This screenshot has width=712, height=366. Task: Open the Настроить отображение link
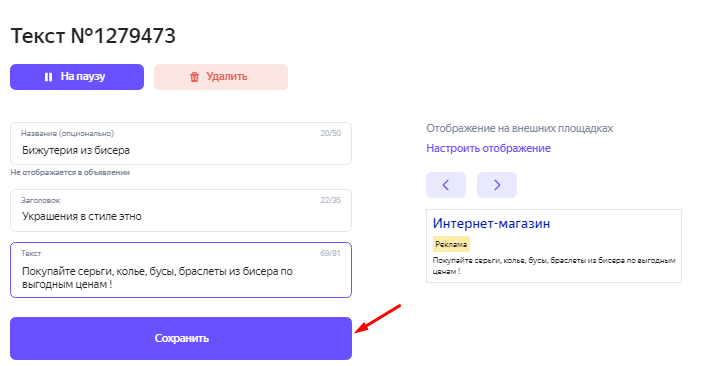[x=488, y=148]
